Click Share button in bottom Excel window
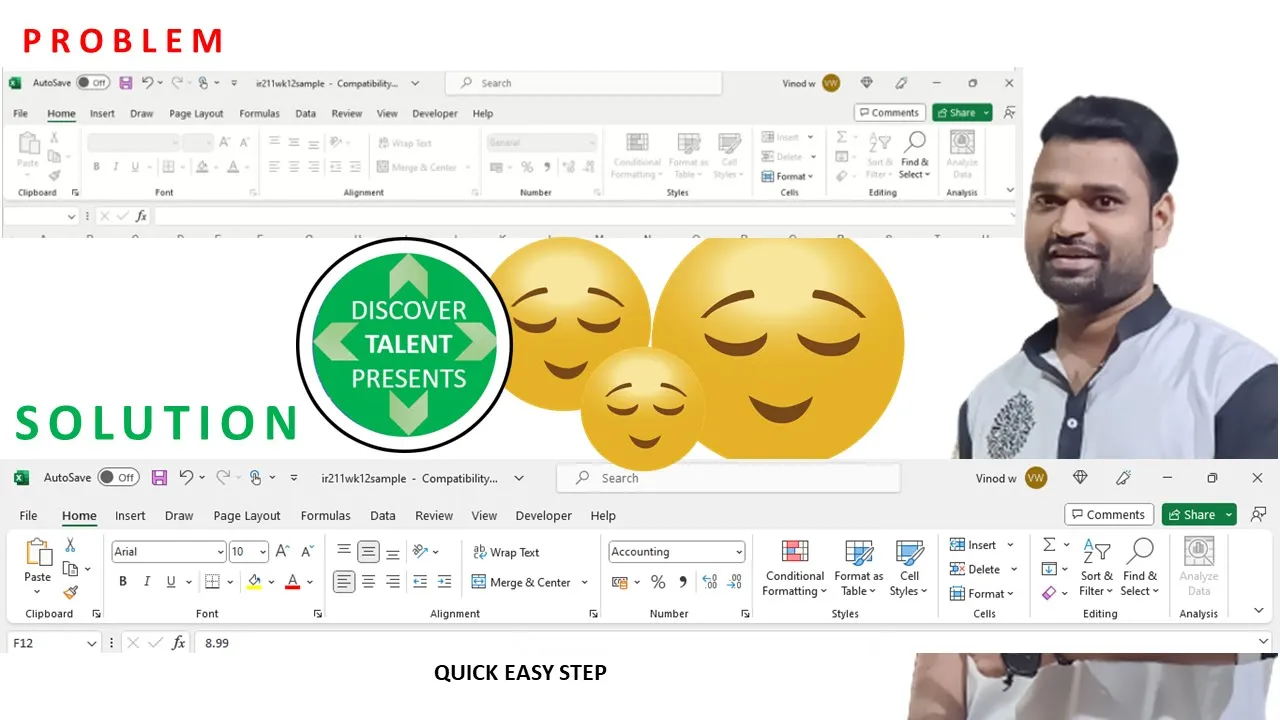The width and height of the screenshot is (1280, 720). coord(1199,514)
